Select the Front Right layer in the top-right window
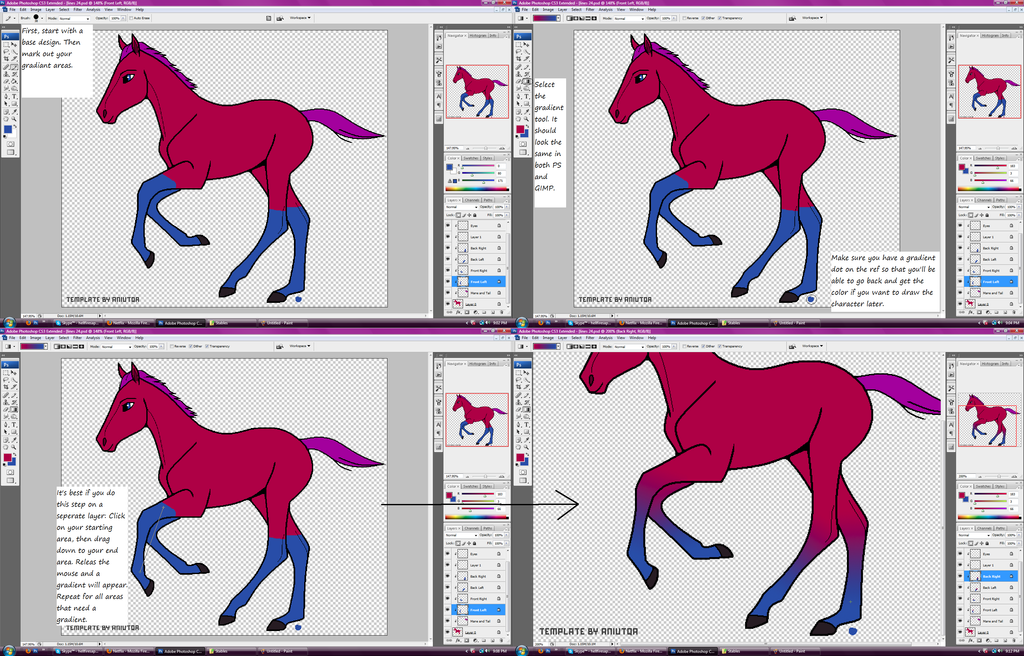 point(991,271)
